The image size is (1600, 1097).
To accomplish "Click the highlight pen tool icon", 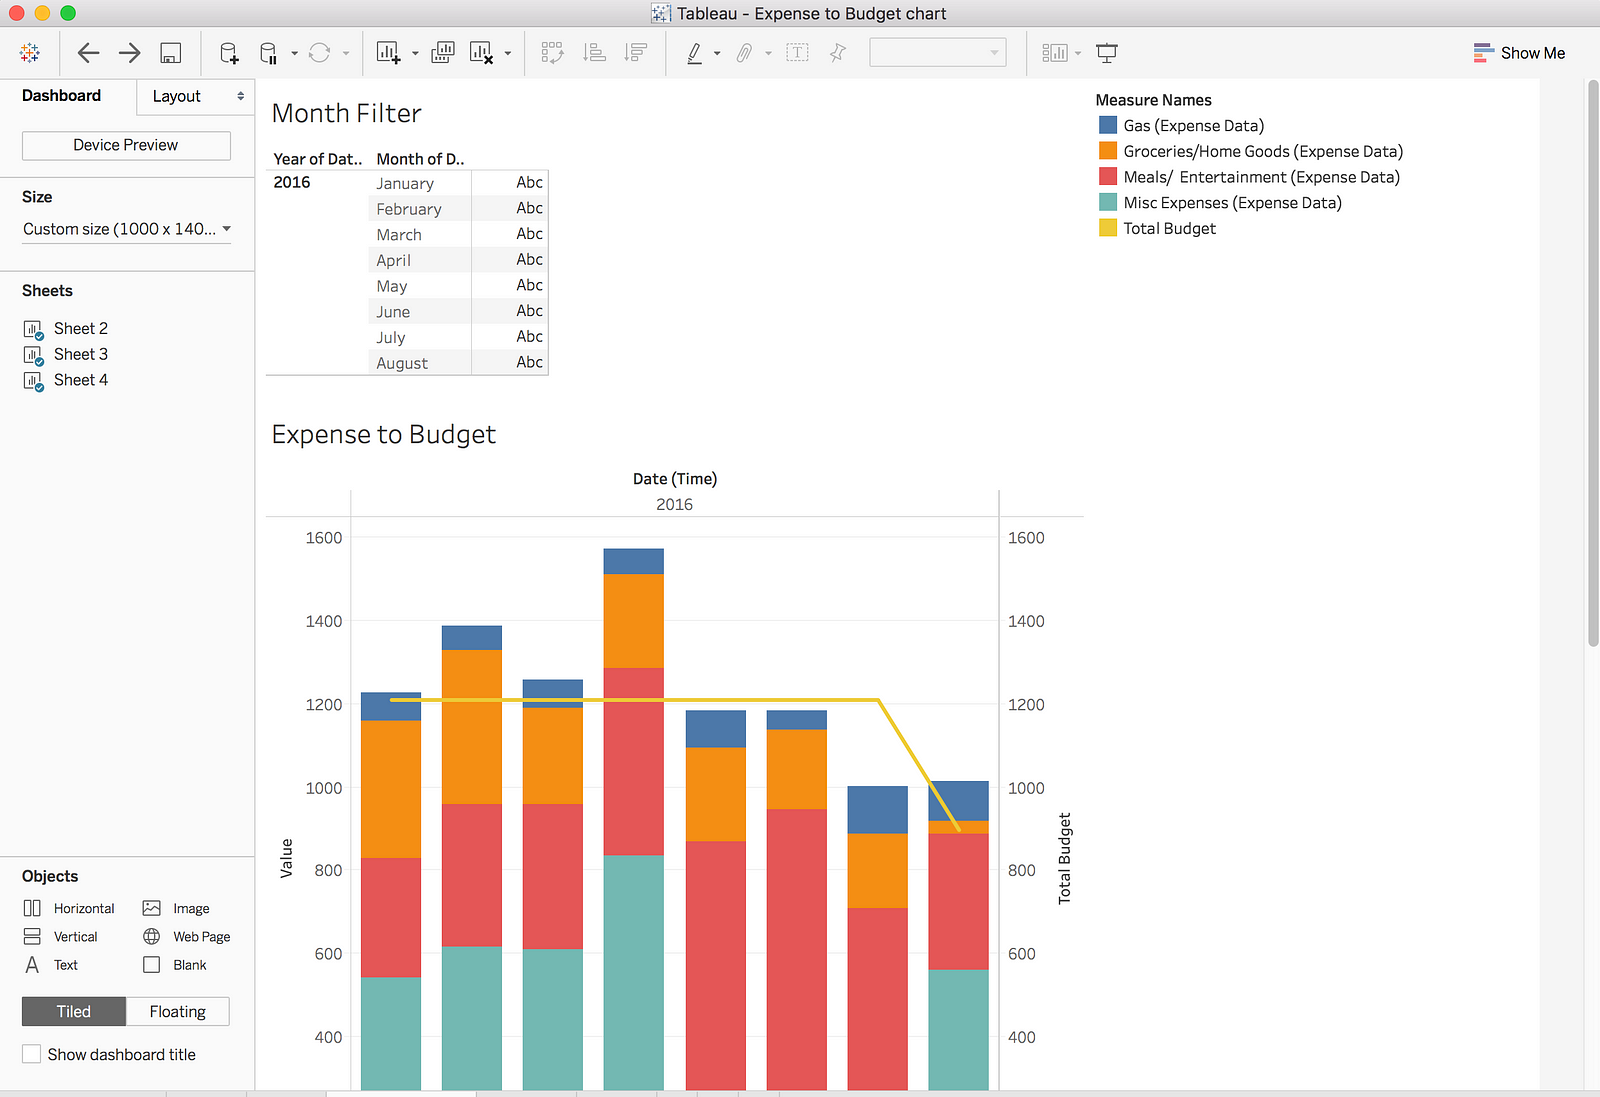I will (695, 53).
